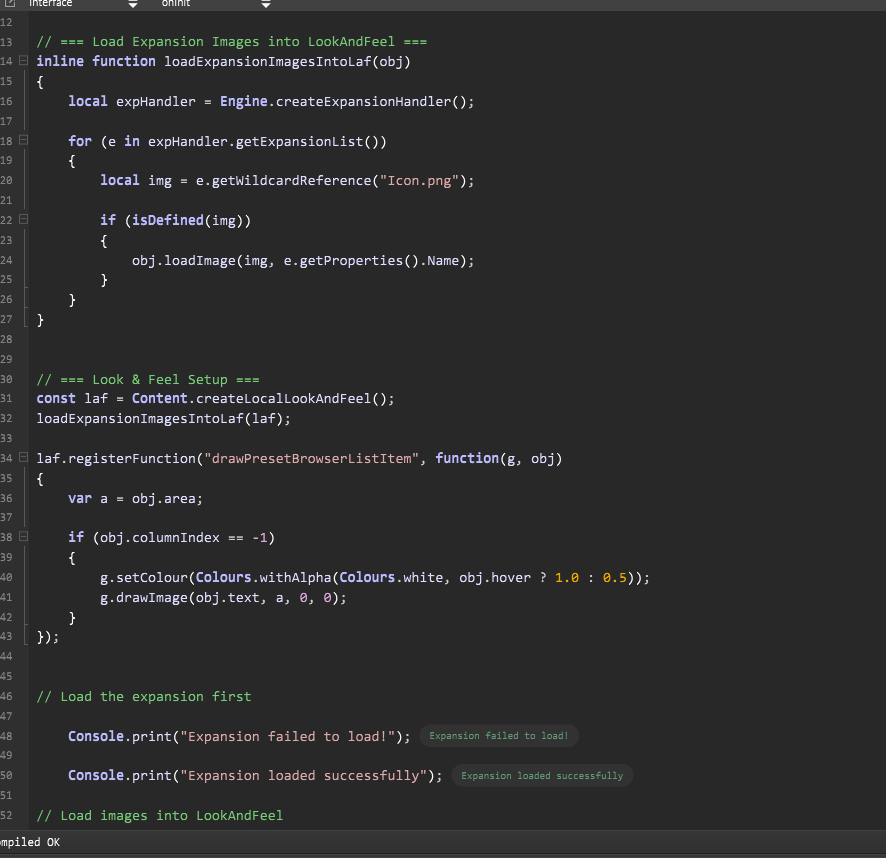Fold the obj.columnIndex if block
Screen dimensions: 886x858
click(x=23, y=537)
